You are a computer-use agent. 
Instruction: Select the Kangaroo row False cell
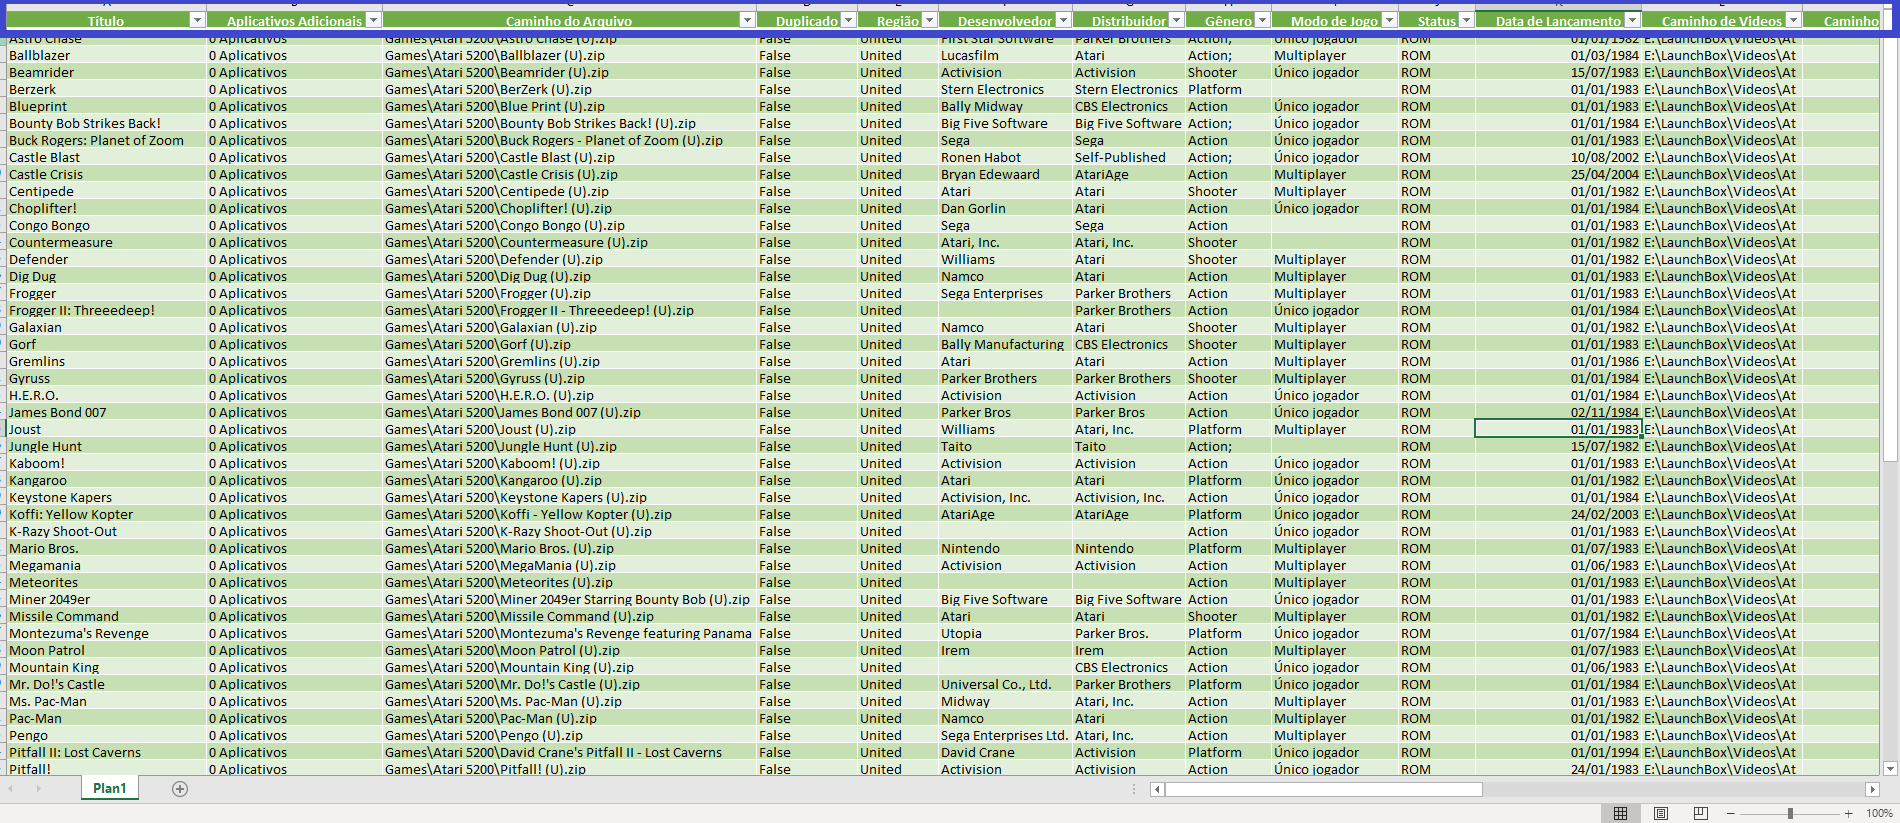(806, 480)
